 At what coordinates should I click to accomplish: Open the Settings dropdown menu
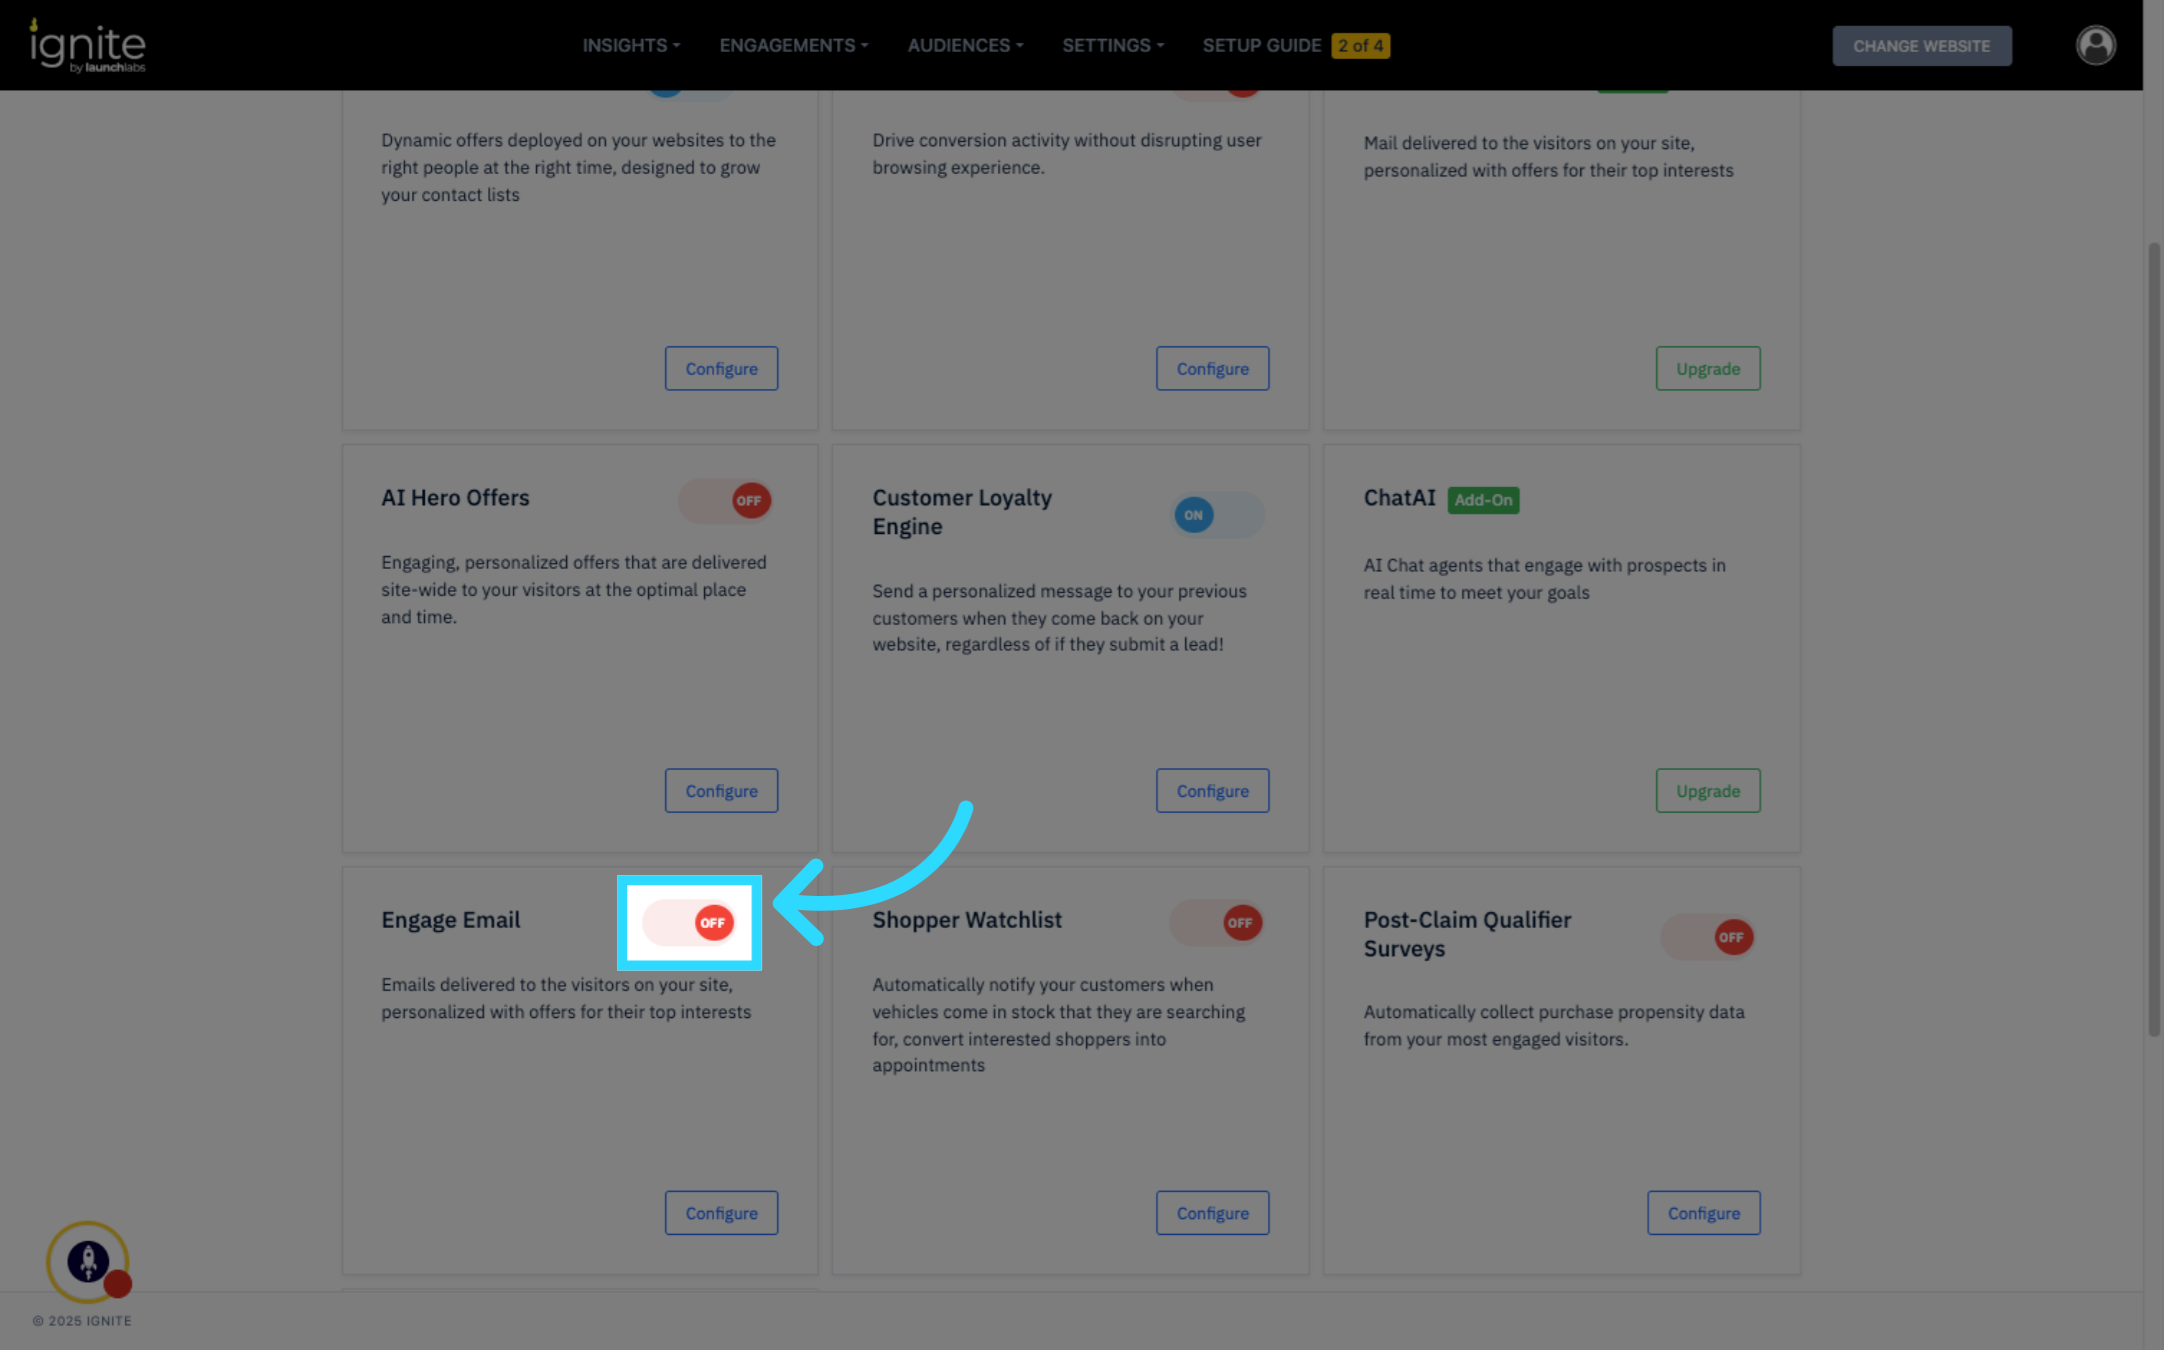pyautogui.click(x=1113, y=46)
